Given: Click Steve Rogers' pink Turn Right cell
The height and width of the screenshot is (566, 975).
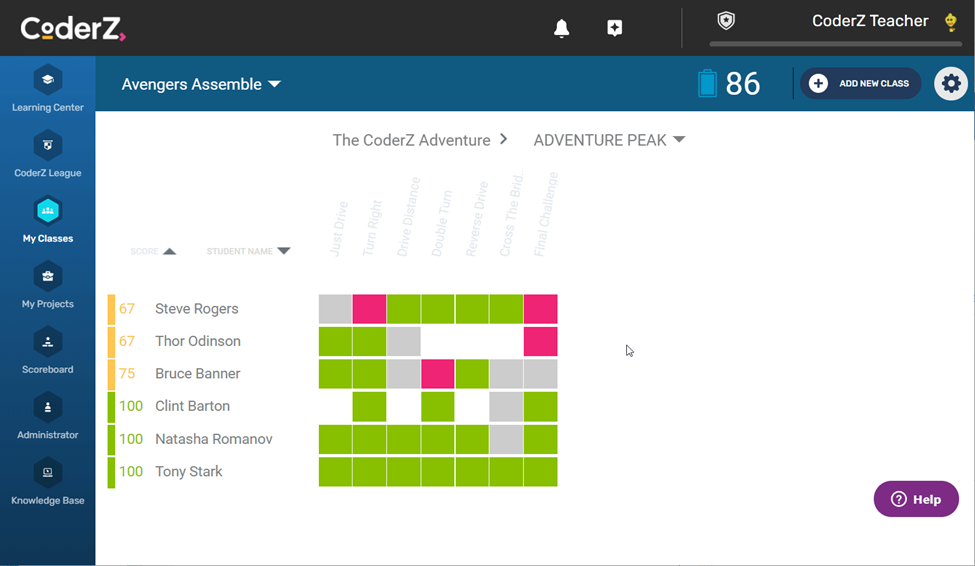Looking at the screenshot, I should tap(369, 309).
